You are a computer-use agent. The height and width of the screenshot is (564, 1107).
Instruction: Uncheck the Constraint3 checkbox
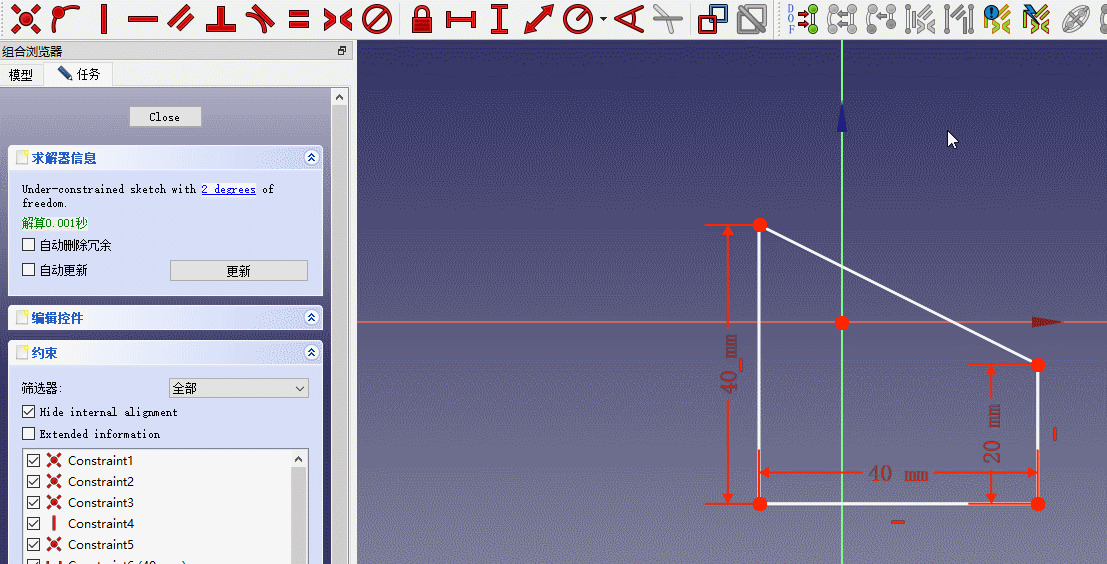click(33, 503)
